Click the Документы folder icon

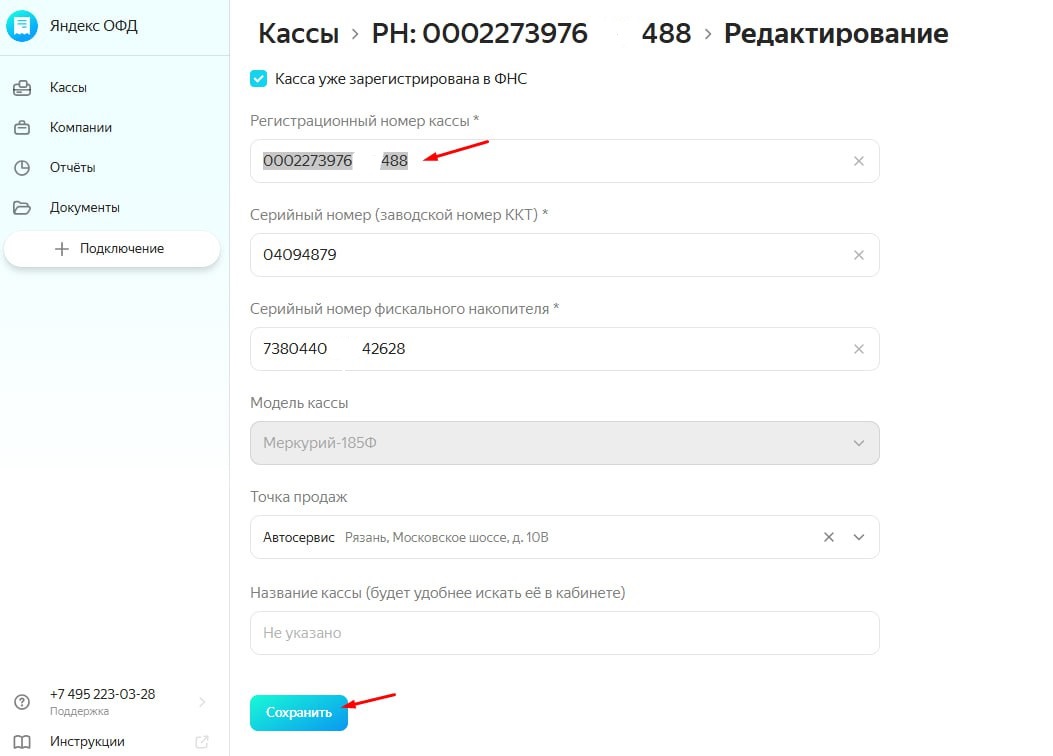coord(22,208)
